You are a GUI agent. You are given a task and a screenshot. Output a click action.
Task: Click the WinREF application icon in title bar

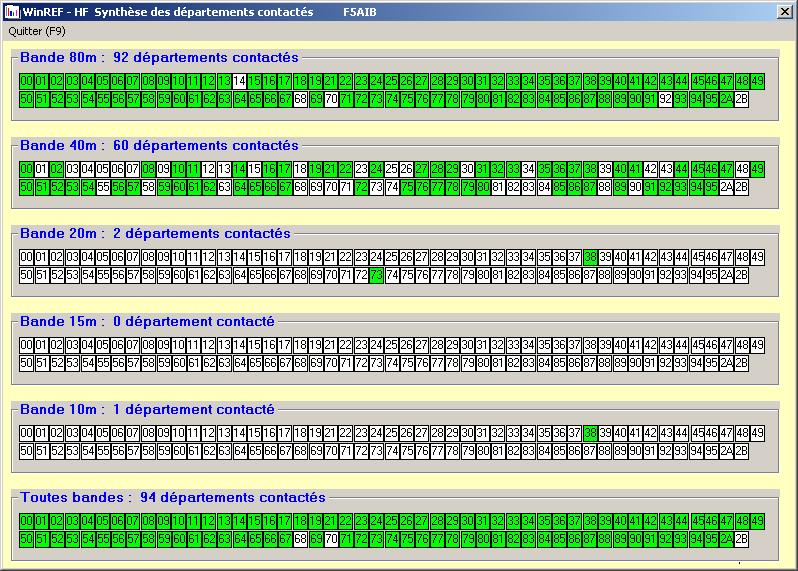coord(12,12)
